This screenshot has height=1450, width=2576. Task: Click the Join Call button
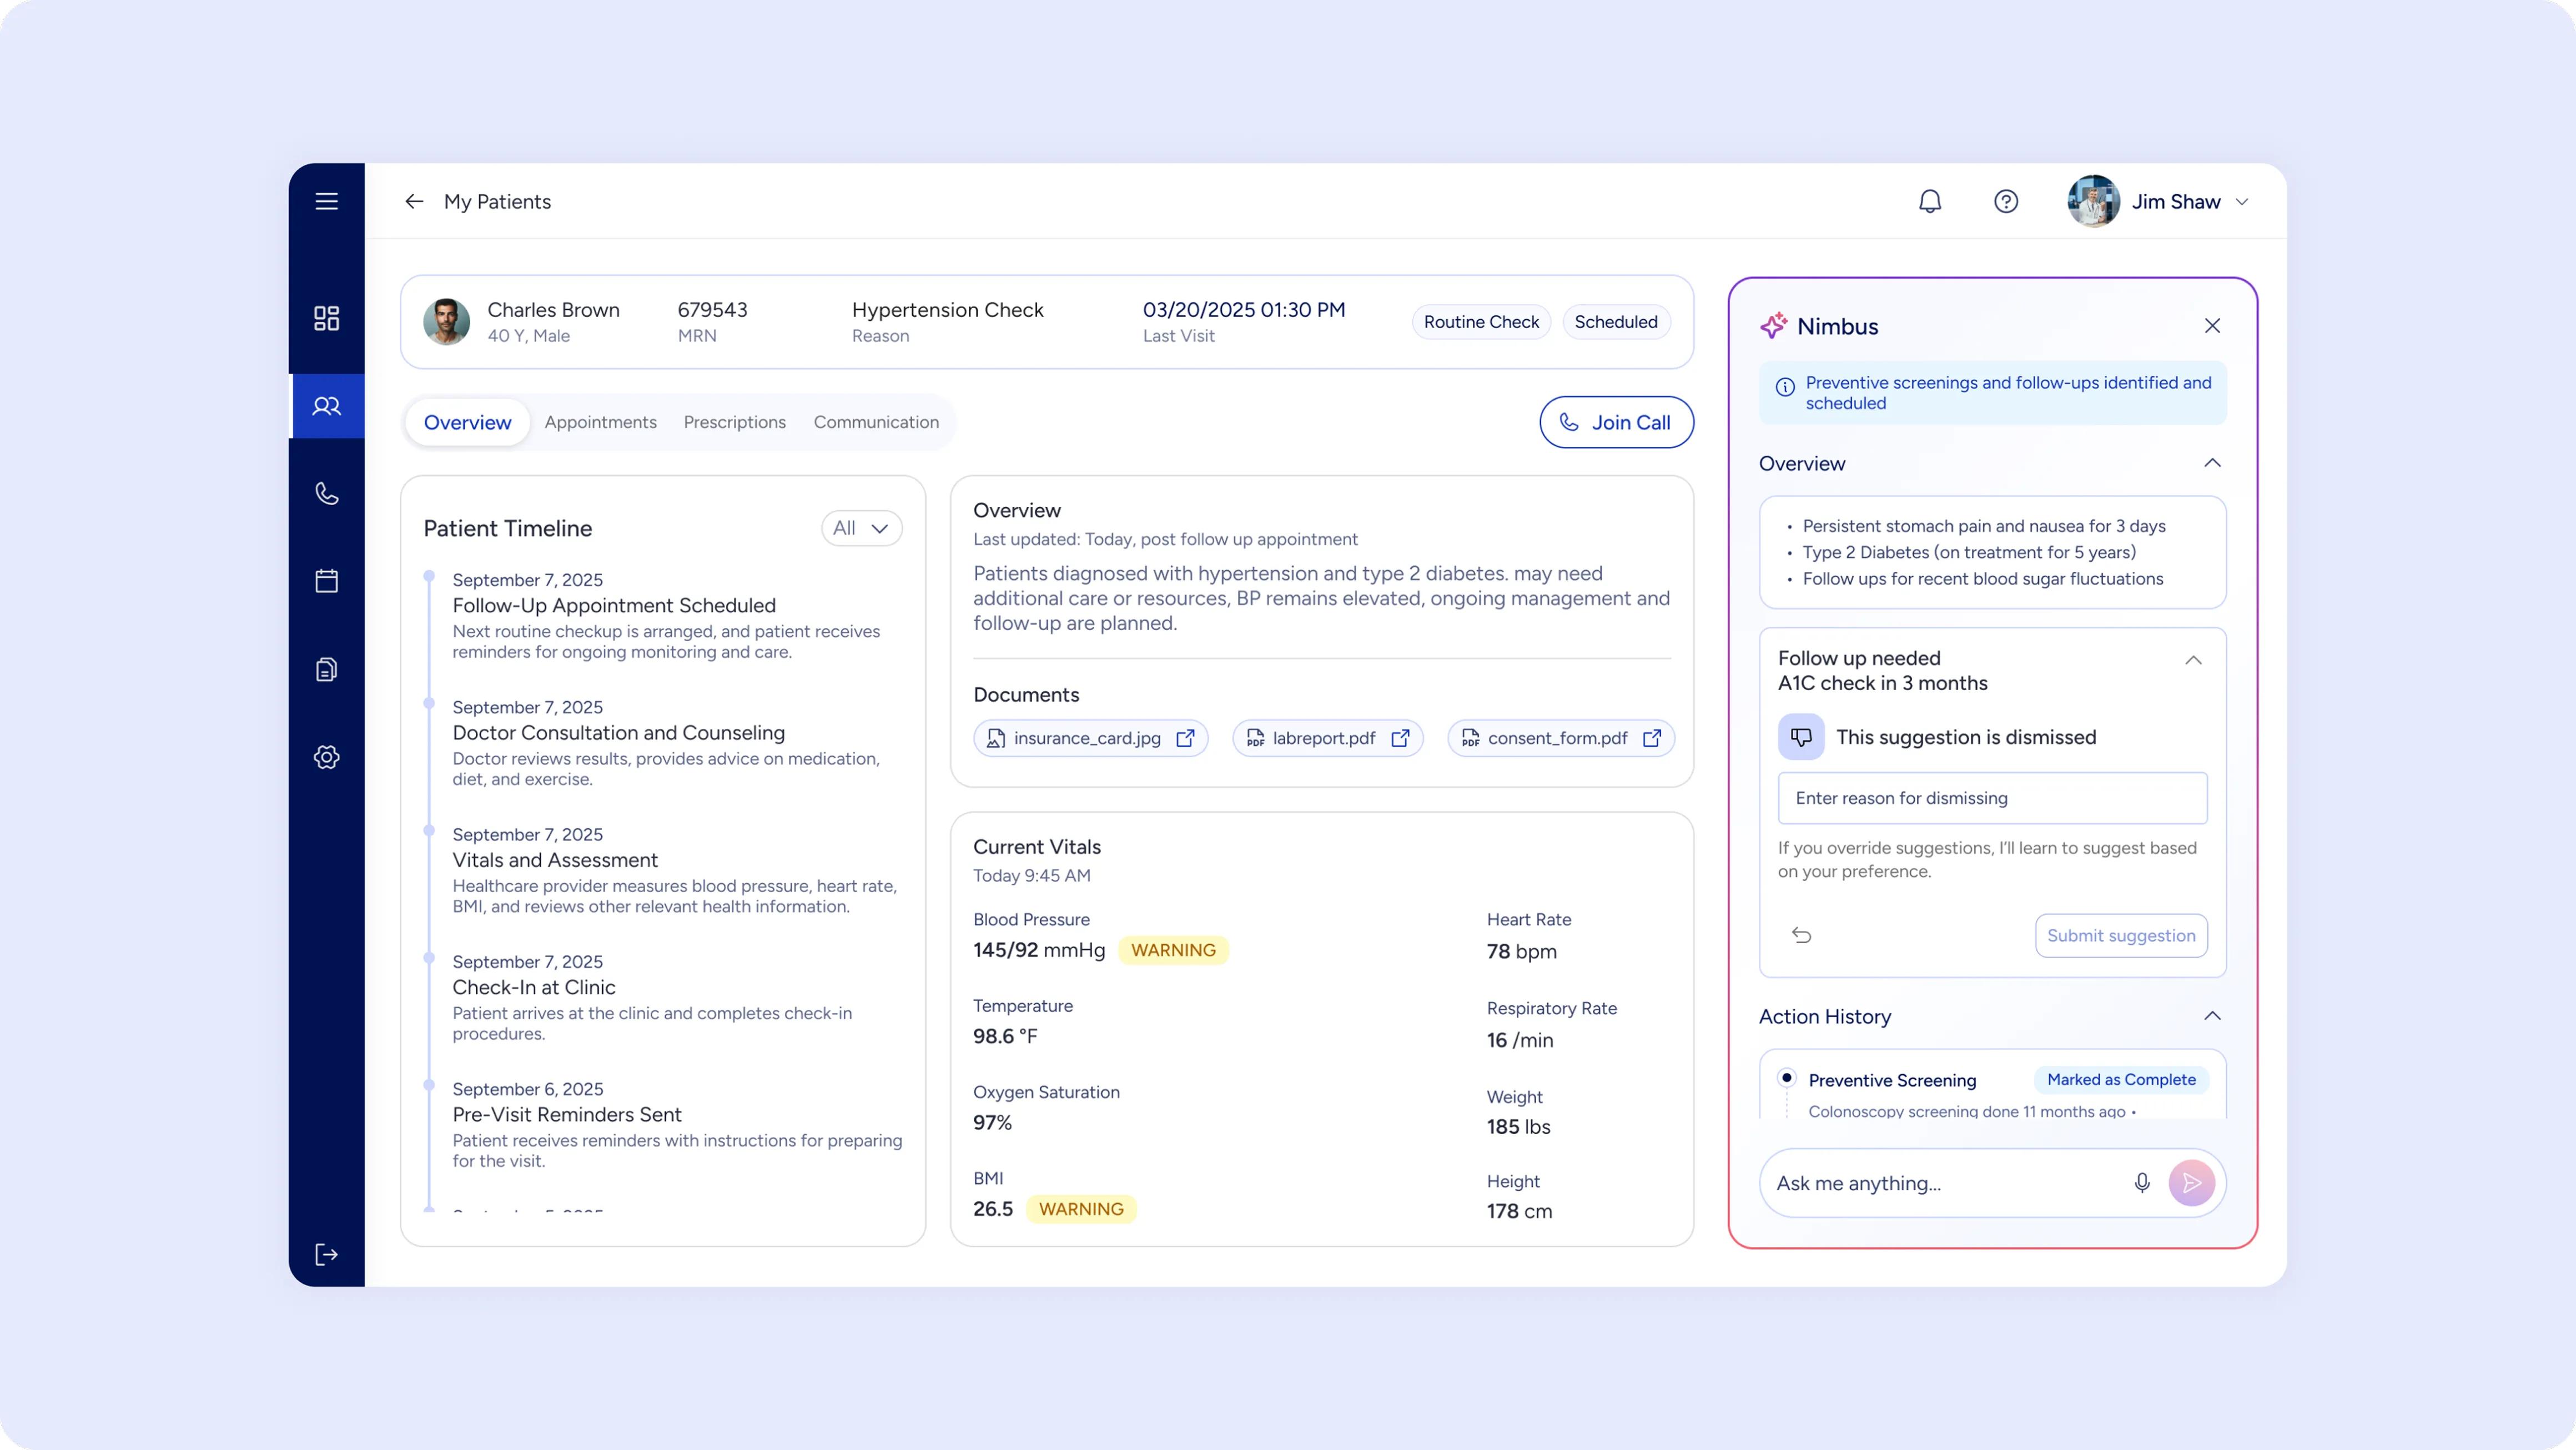point(1616,422)
